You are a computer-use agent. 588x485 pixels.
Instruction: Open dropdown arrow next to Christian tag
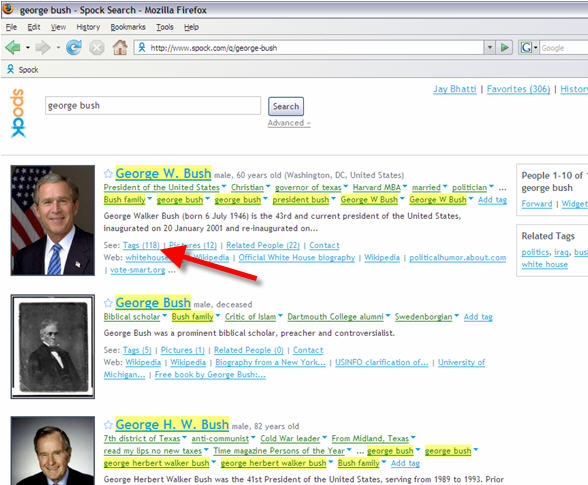pos(268,186)
